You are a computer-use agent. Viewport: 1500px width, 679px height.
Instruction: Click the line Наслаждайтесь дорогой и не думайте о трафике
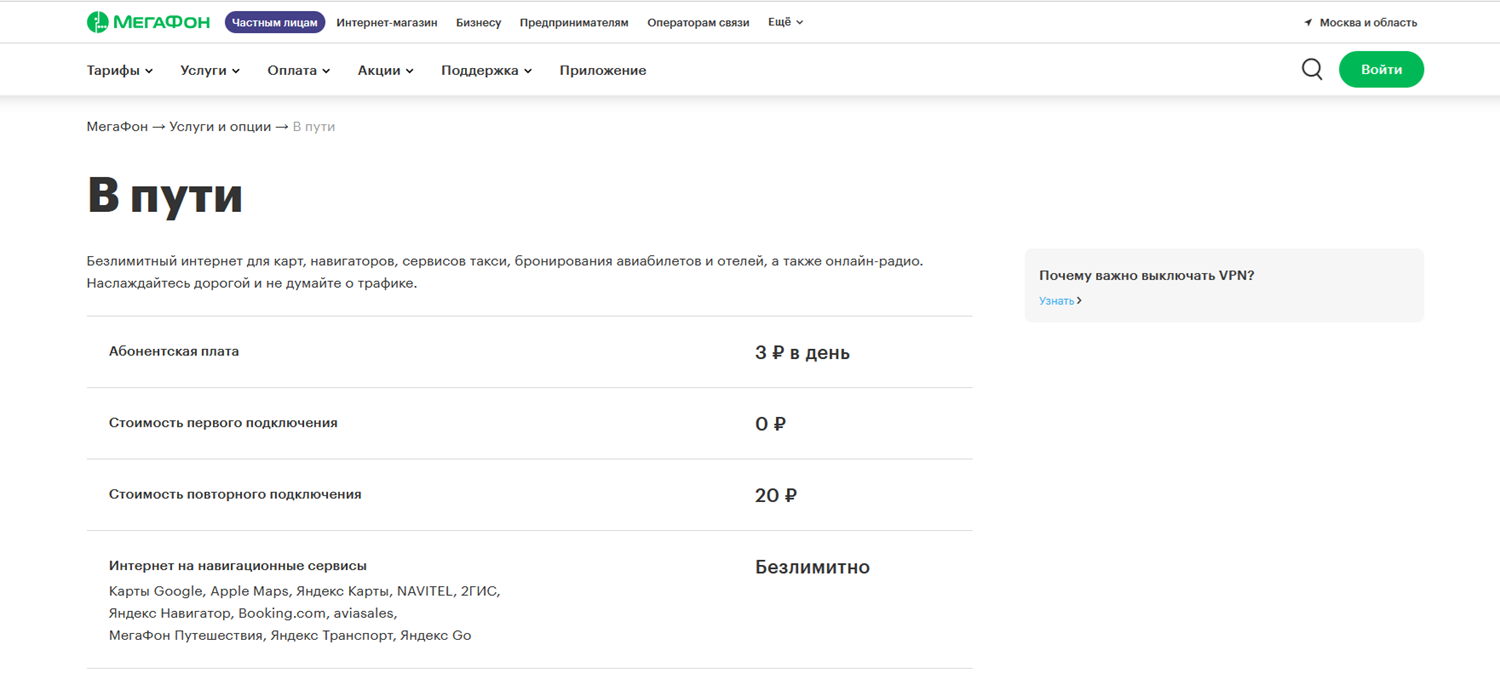point(252,283)
